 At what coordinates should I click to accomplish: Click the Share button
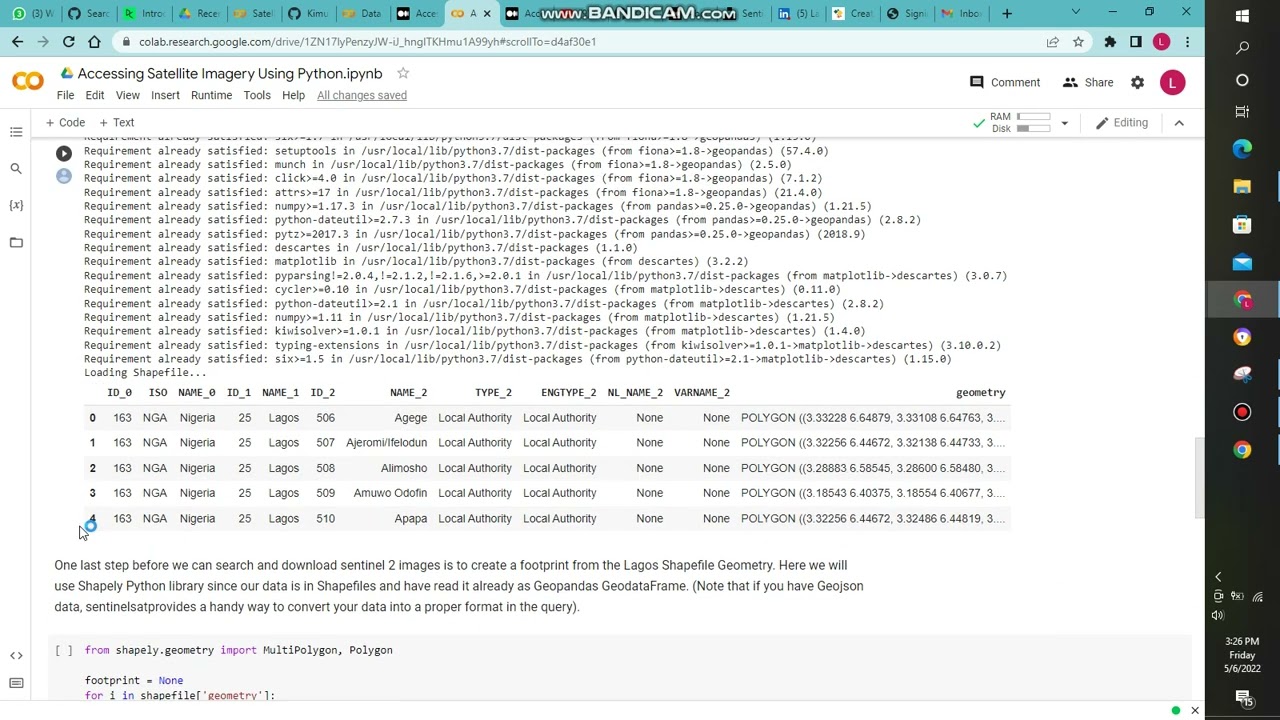[1088, 82]
